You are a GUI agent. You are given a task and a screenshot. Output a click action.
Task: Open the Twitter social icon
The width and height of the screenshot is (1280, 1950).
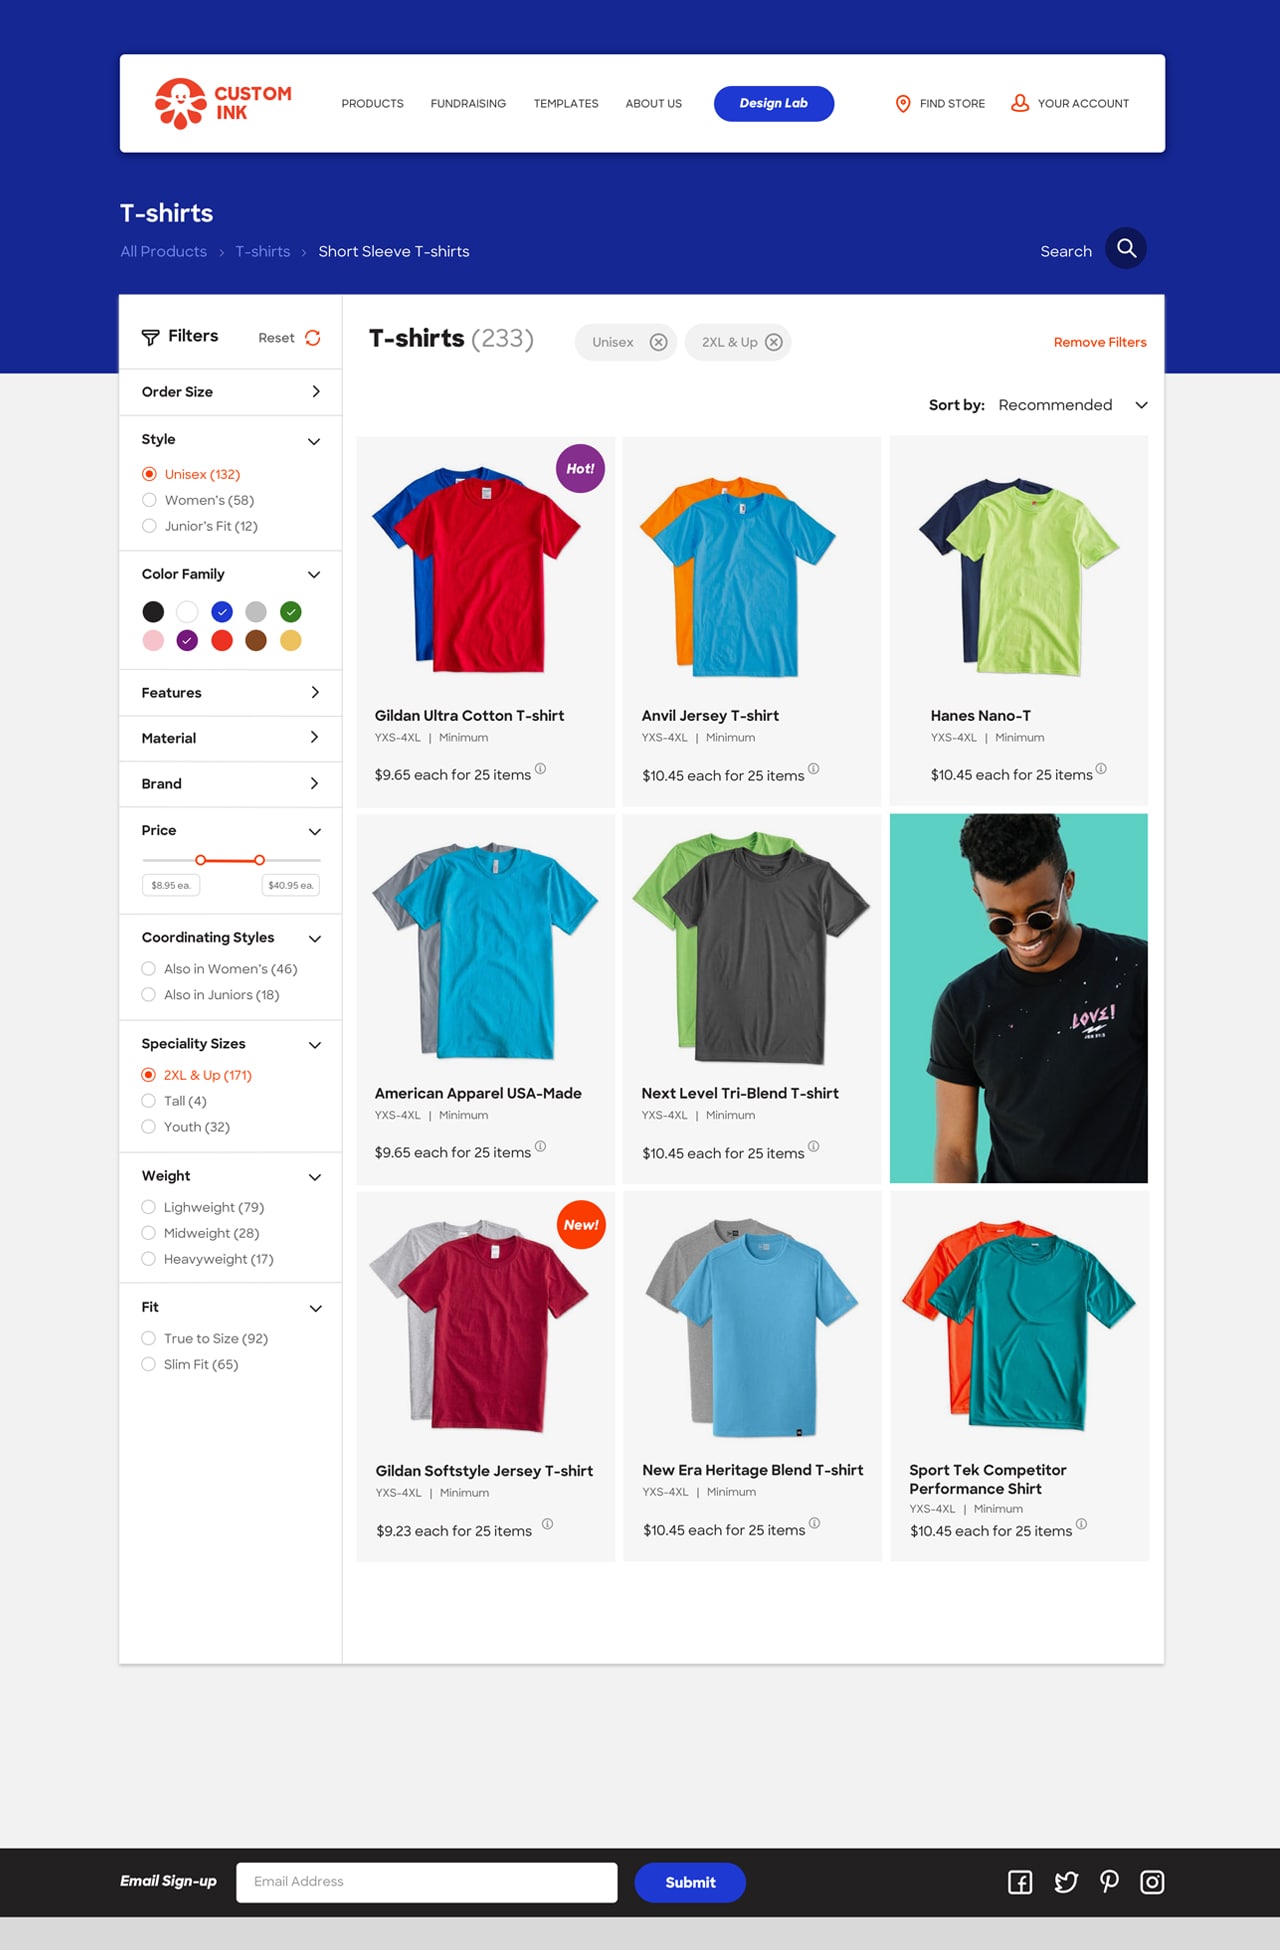[x=1066, y=1883]
